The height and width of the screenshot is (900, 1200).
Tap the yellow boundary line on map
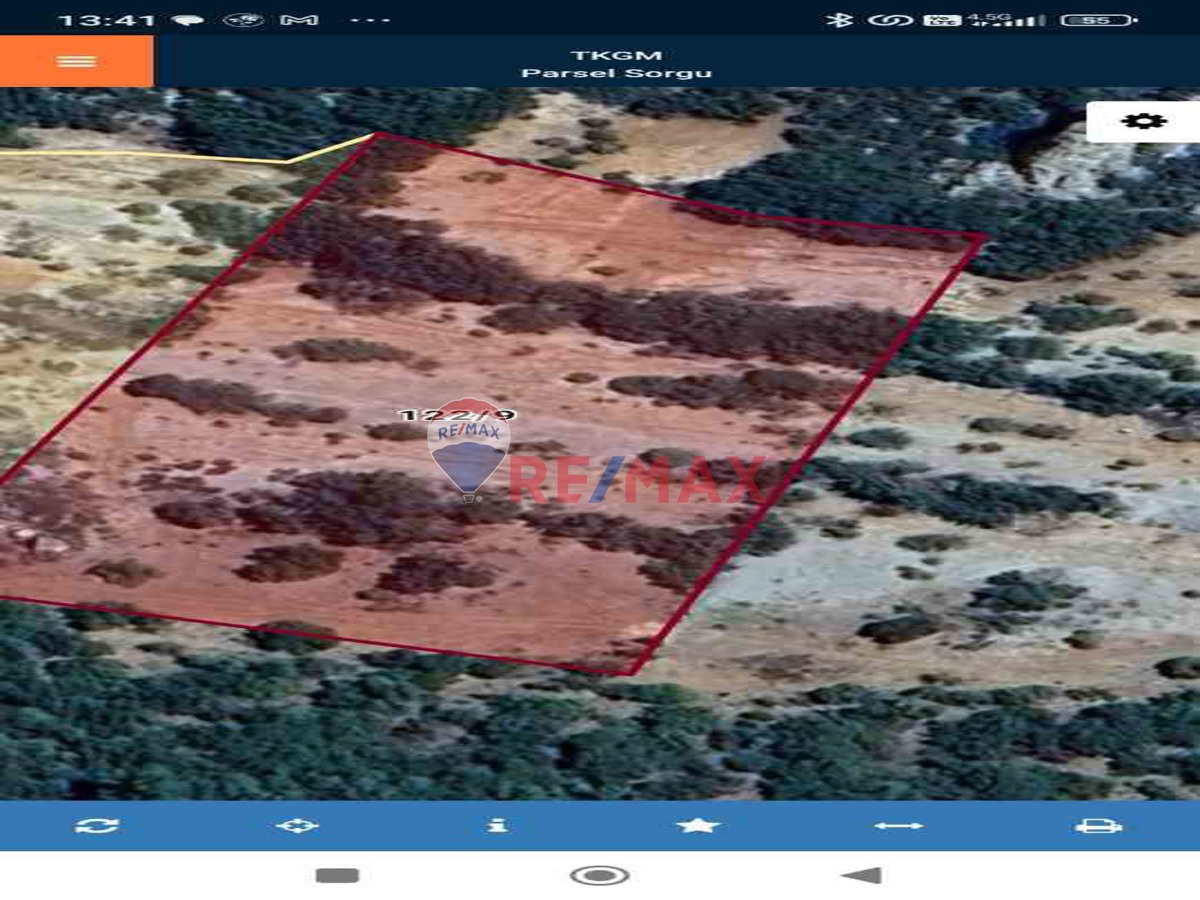point(150,155)
